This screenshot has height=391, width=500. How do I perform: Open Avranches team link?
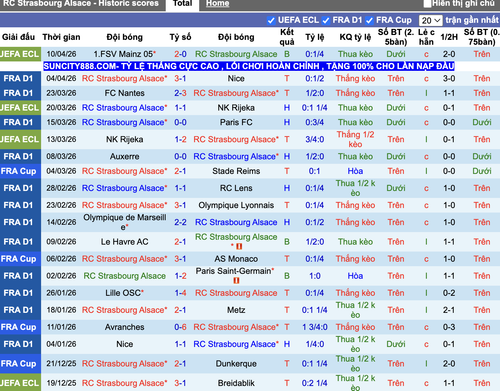[x=124, y=327]
